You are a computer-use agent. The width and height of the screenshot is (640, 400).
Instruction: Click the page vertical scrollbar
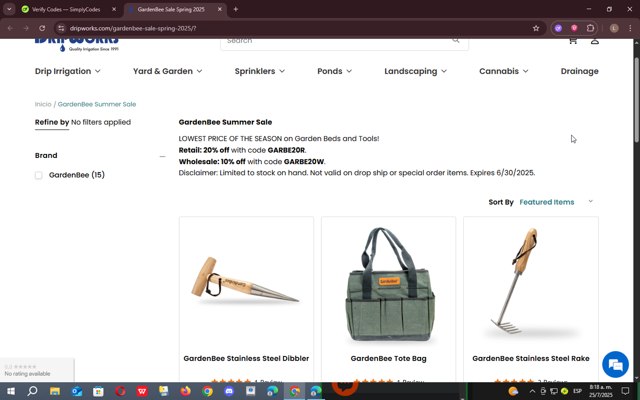coord(636,100)
